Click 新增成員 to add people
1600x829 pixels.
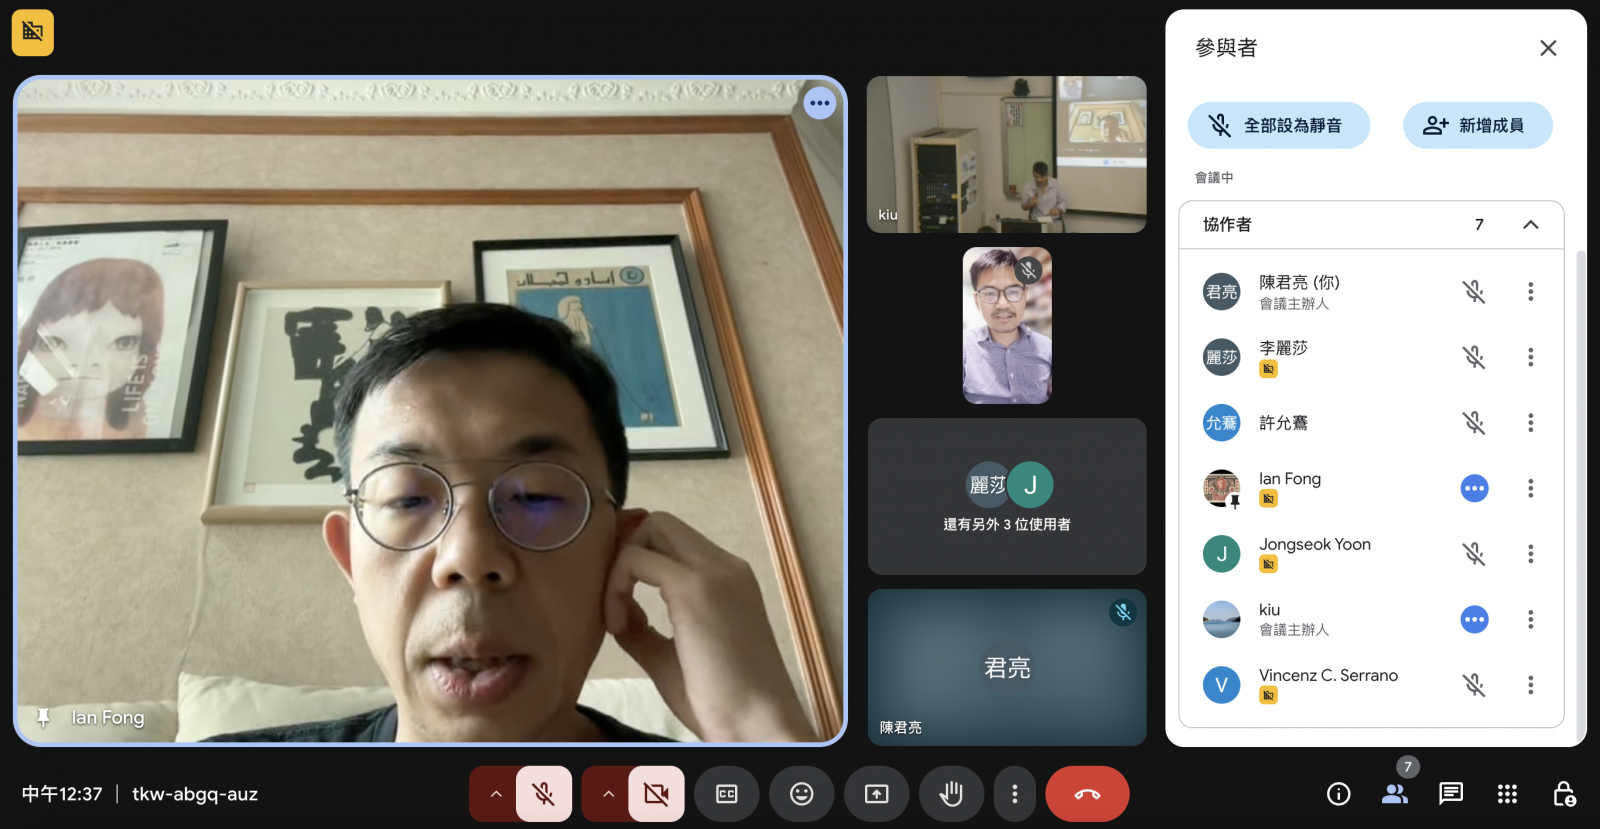click(1477, 126)
